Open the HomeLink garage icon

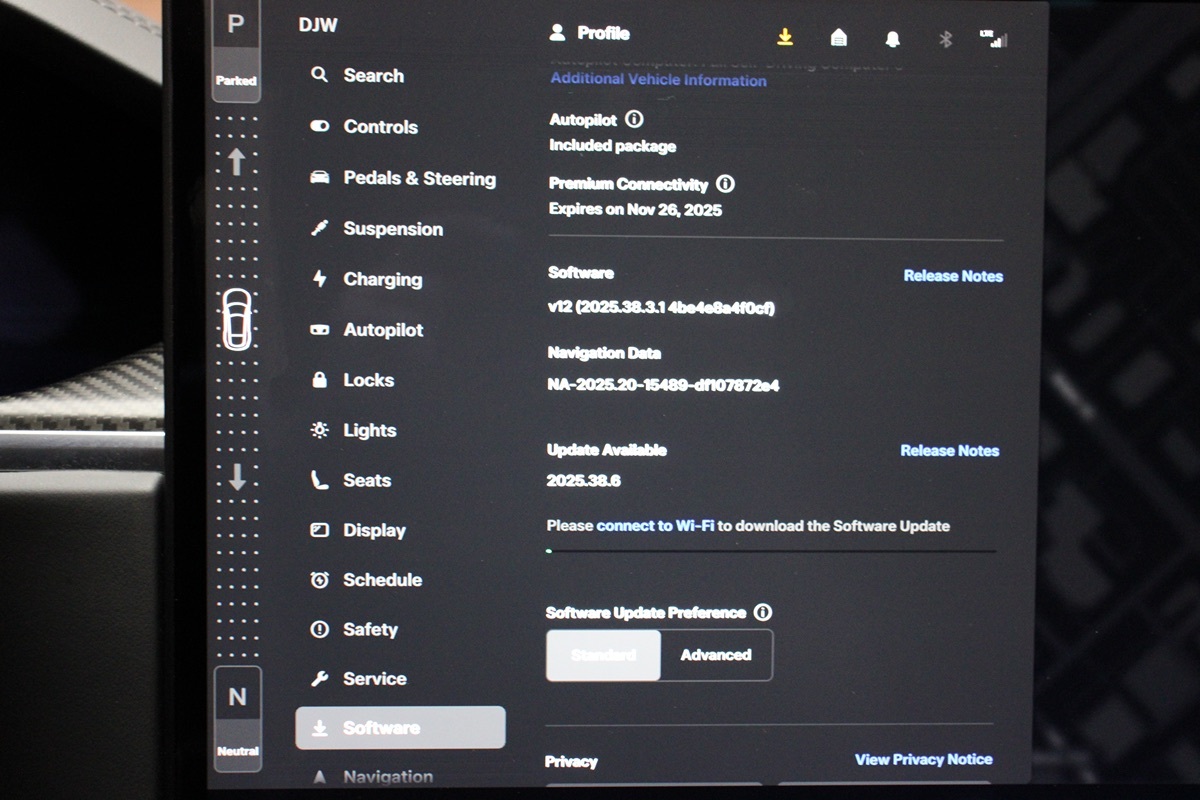(839, 38)
